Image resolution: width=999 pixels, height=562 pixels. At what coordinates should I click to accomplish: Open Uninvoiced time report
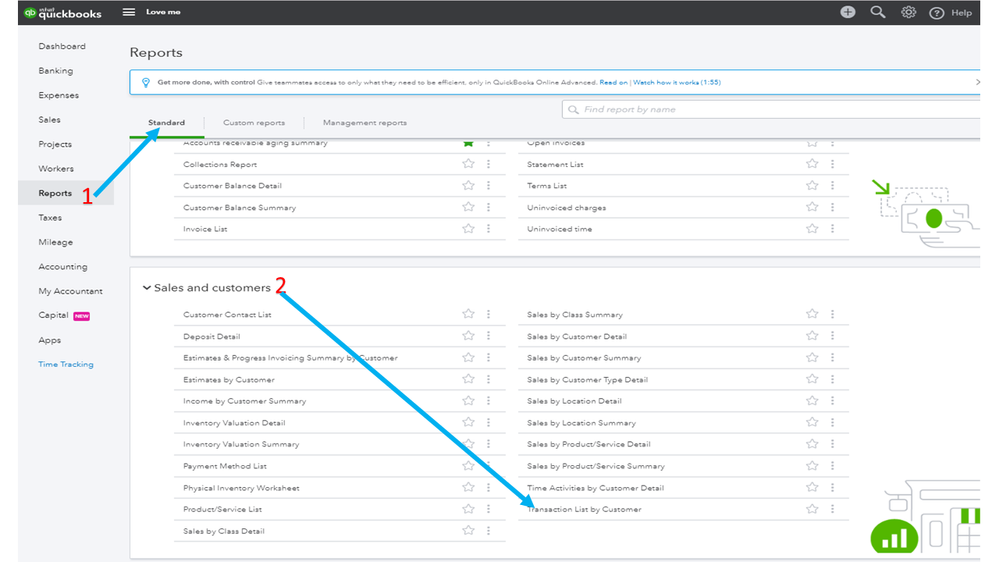coord(559,229)
